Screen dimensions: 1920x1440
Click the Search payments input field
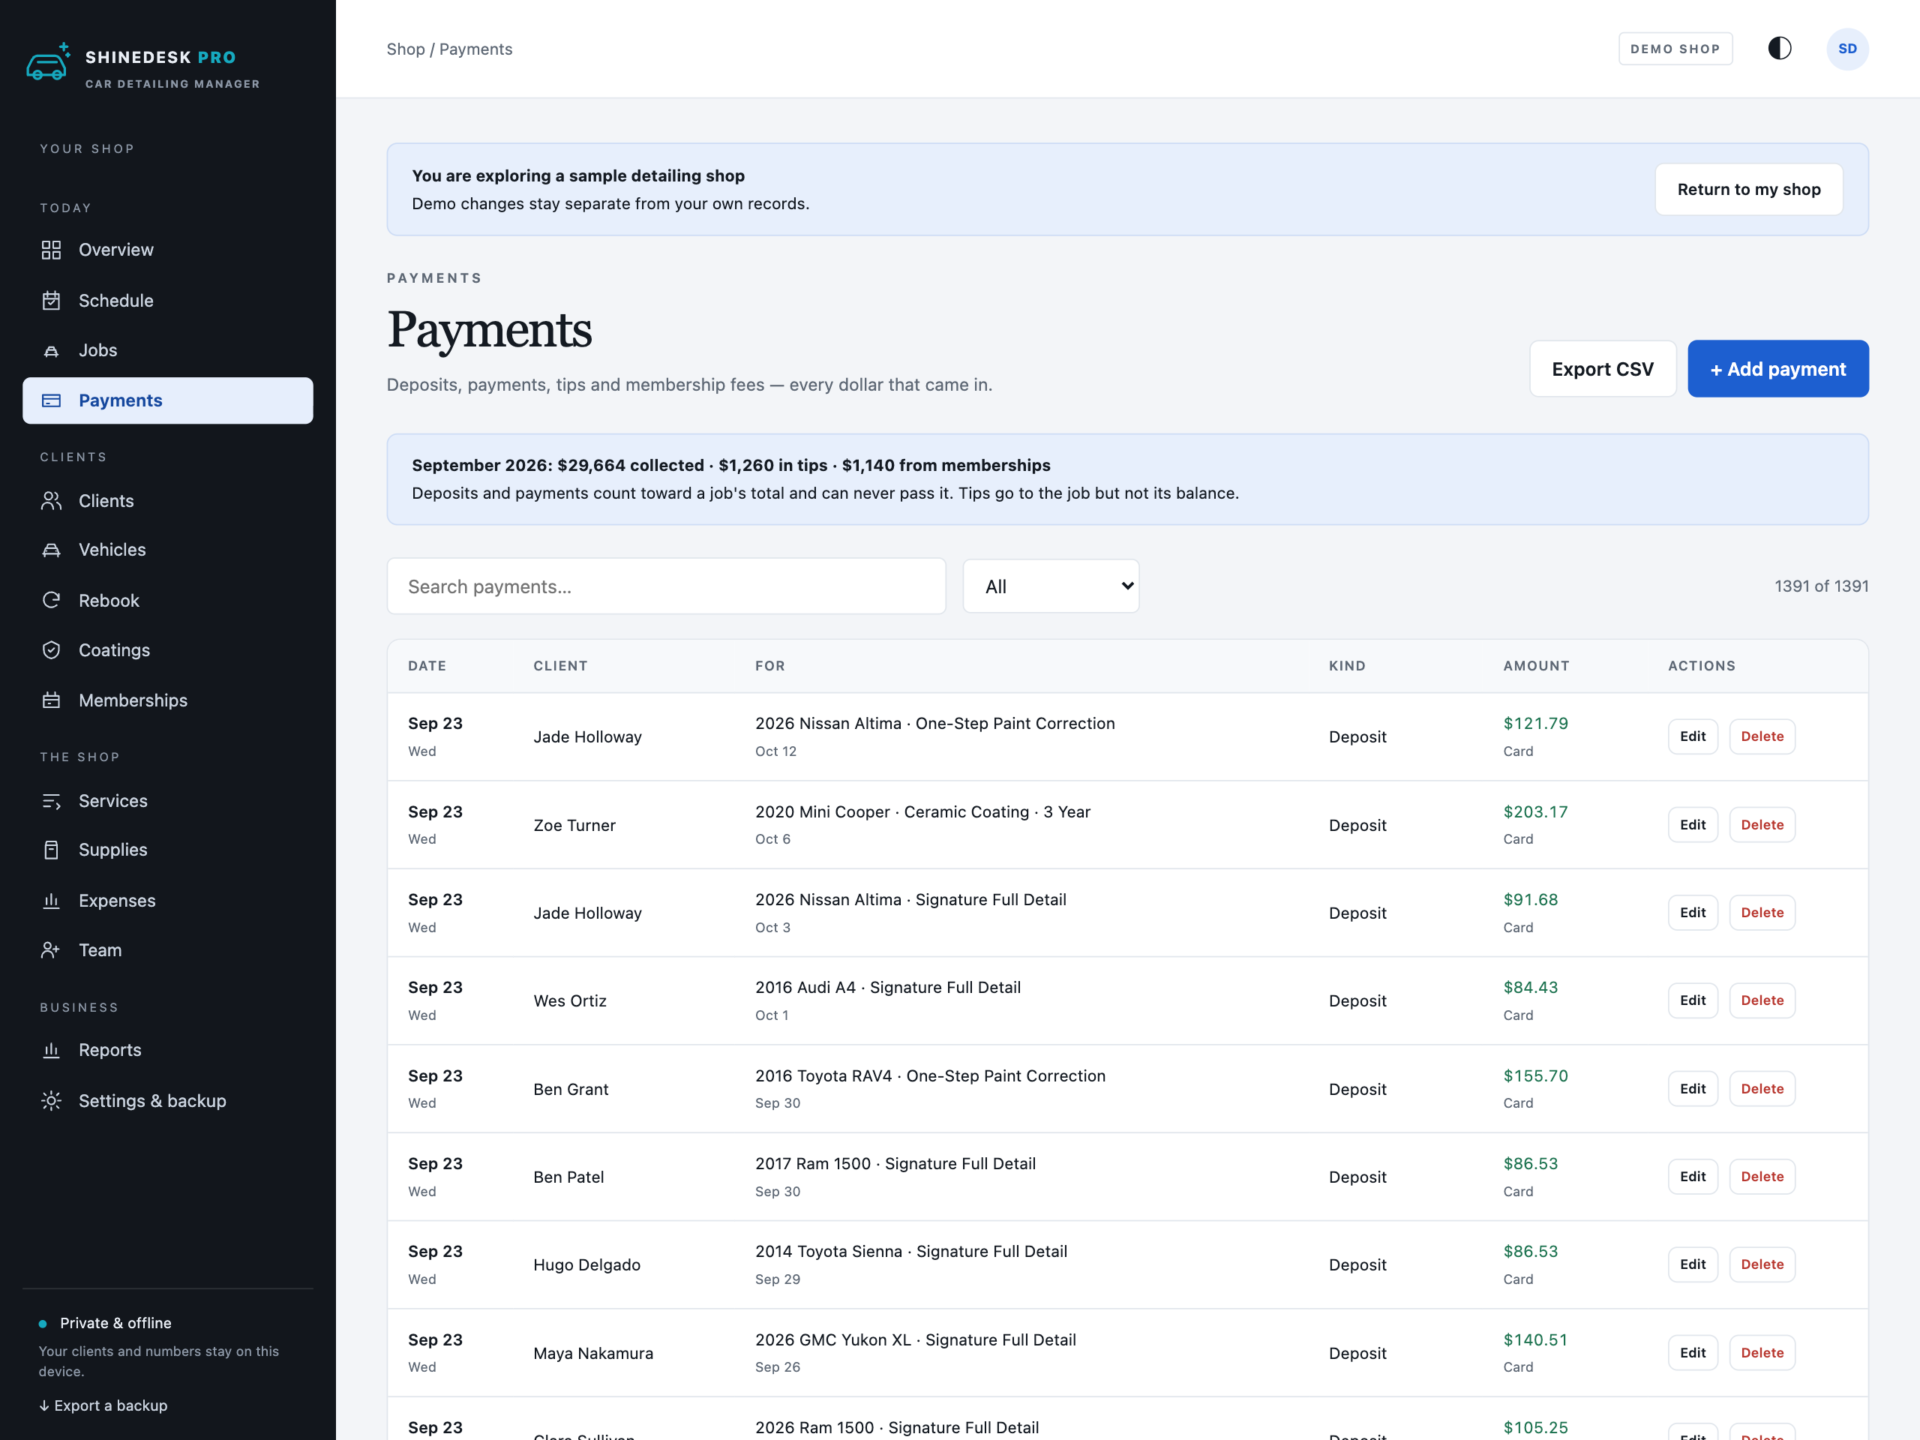(666, 586)
